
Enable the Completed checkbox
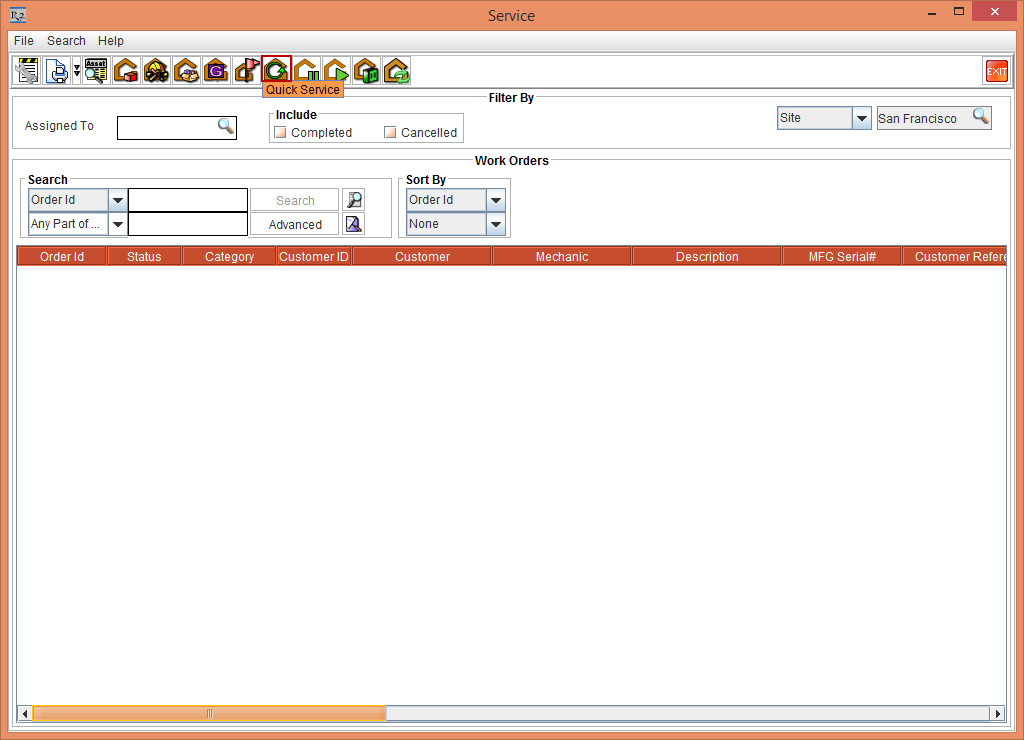pyautogui.click(x=281, y=133)
